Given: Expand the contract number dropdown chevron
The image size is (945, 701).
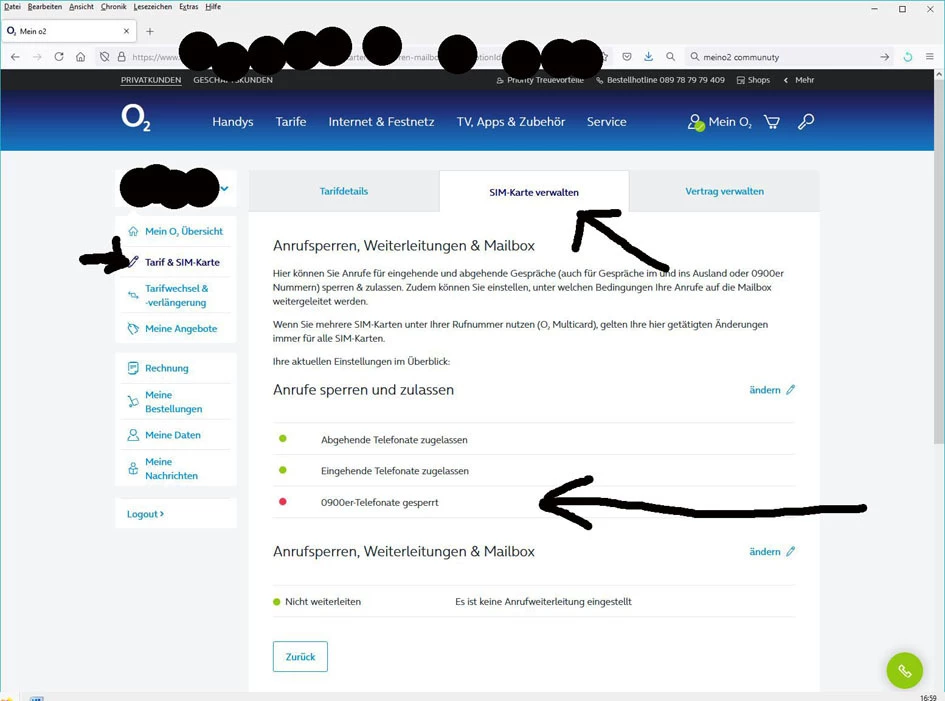Looking at the screenshot, I should 224,189.
